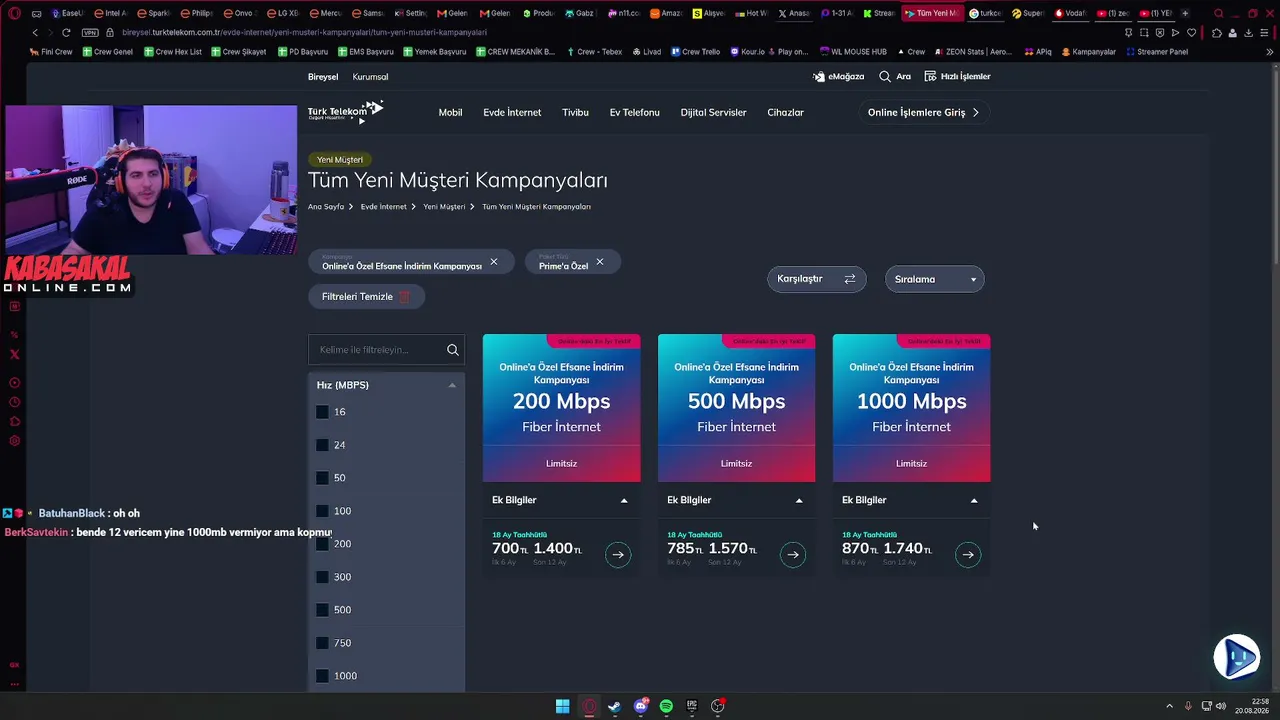Check the 750 Mbps speed filter
The image size is (1280, 720).
point(322,643)
